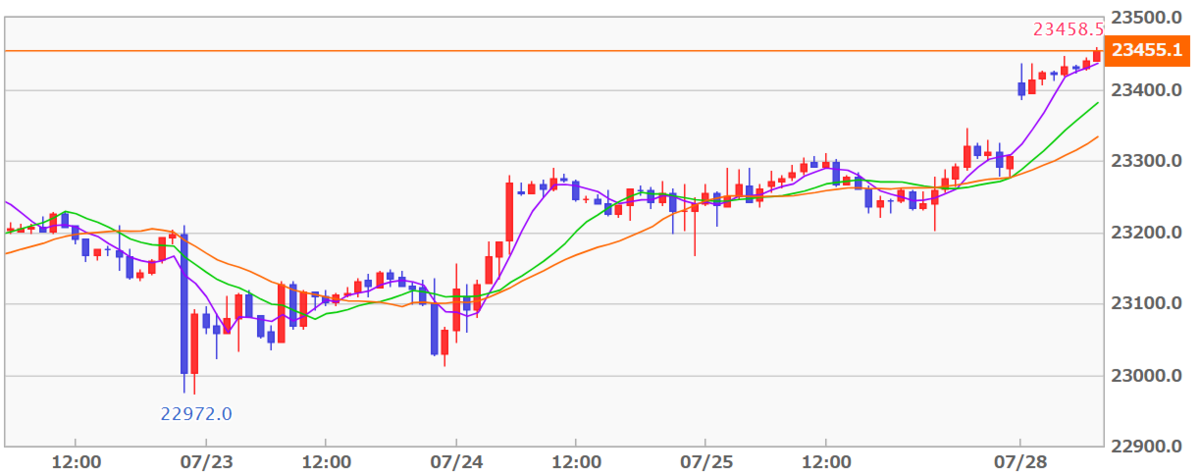
Task: Click the 07/28 date label
Action: (x=1019, y=462)
